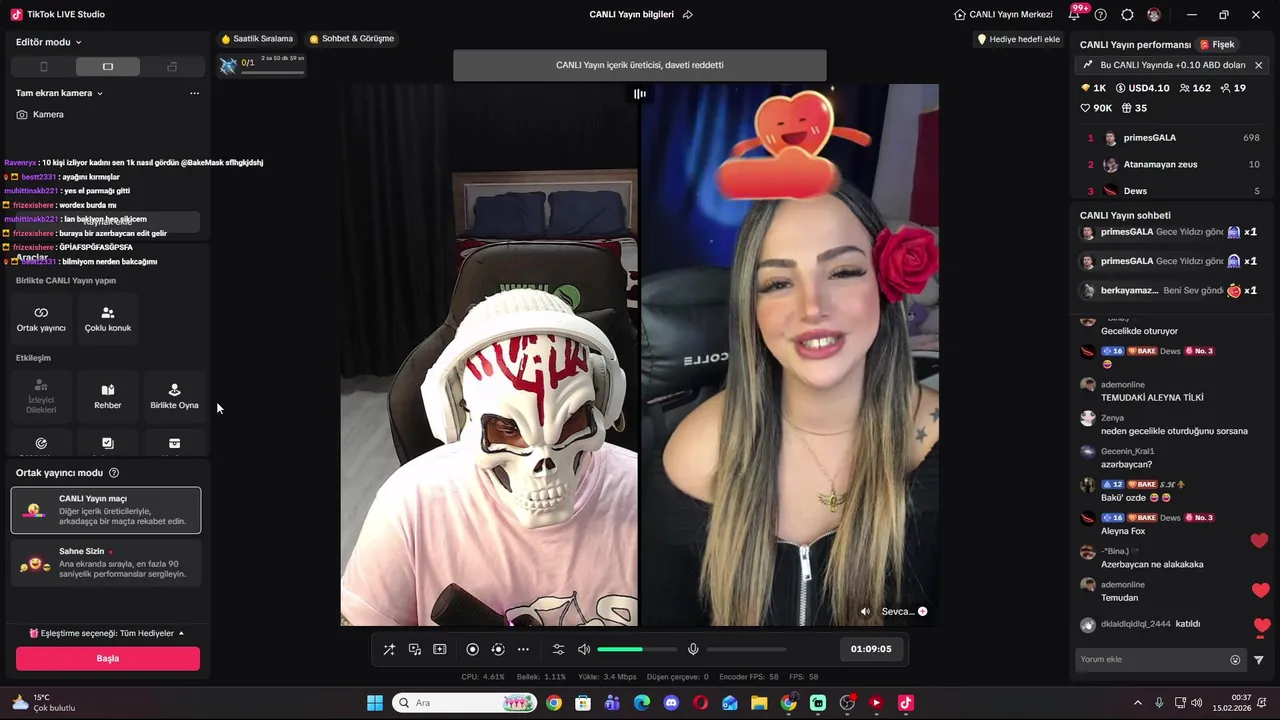
Task: Click the 0/1 mission progress widget
Action: point(262,65)
